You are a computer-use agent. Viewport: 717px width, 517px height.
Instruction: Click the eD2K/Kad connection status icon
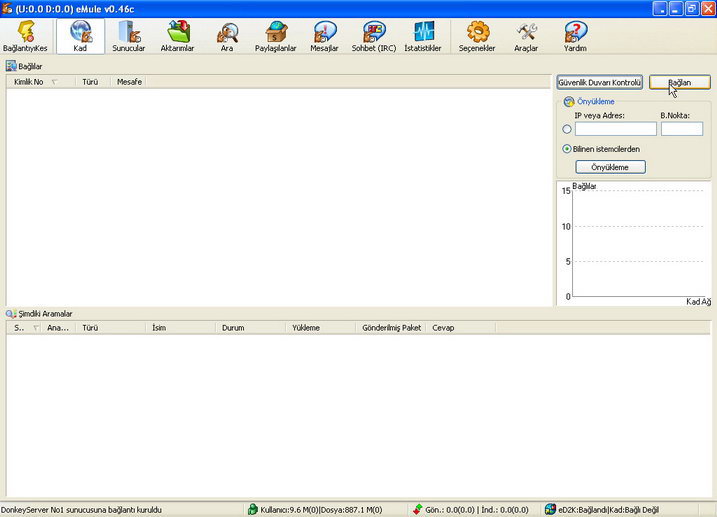tap(551, 509)
